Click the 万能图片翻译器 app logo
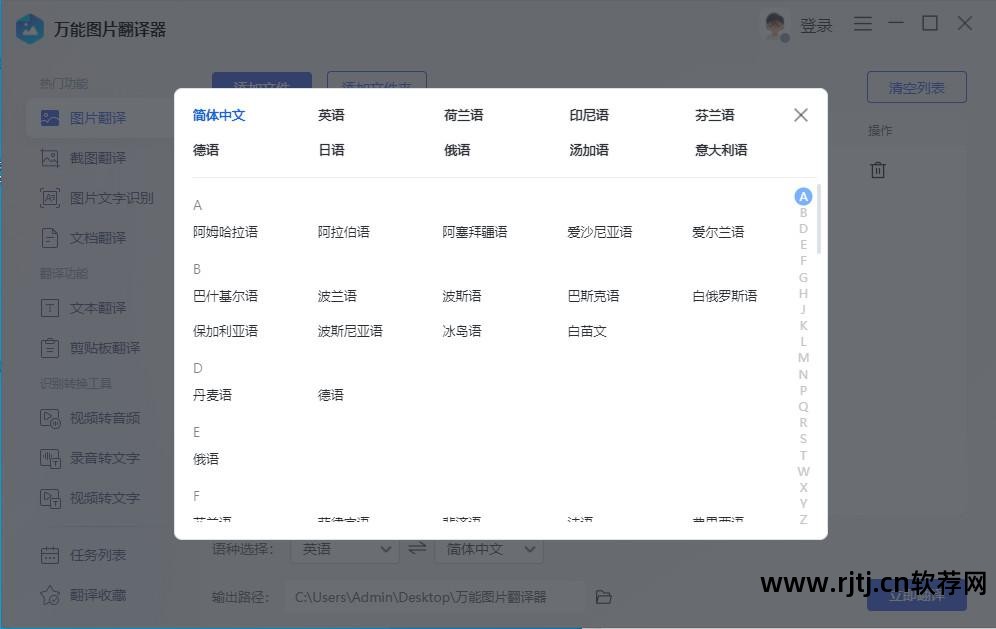 pos(29,29)
